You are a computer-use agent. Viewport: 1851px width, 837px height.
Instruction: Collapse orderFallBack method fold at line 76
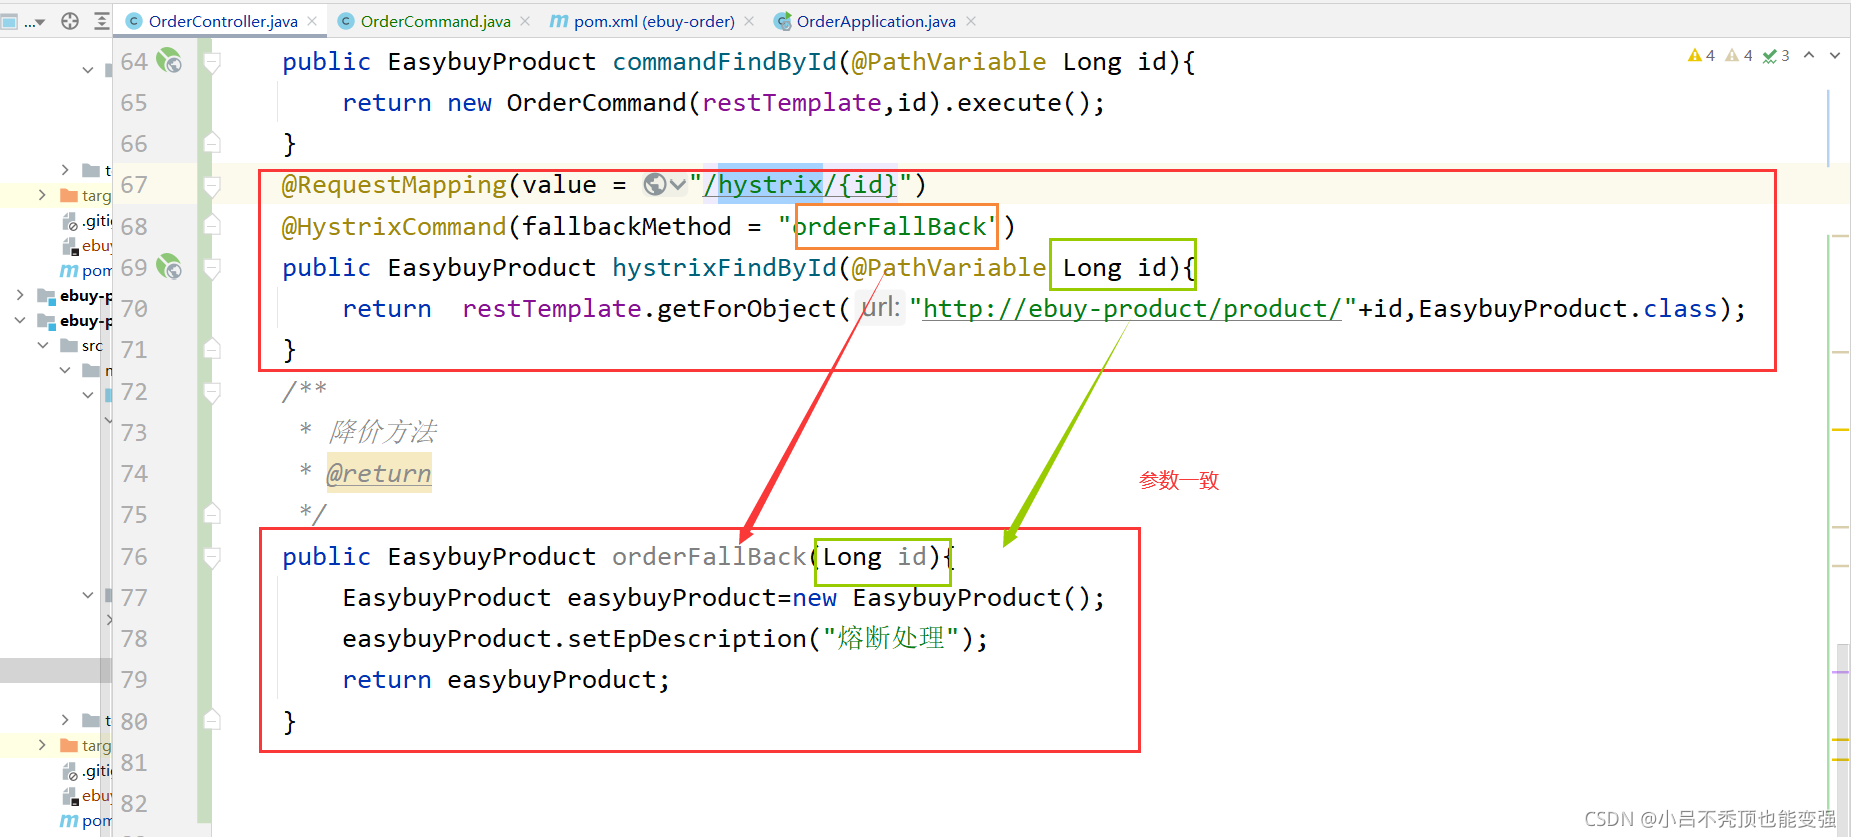pos(212,557)
